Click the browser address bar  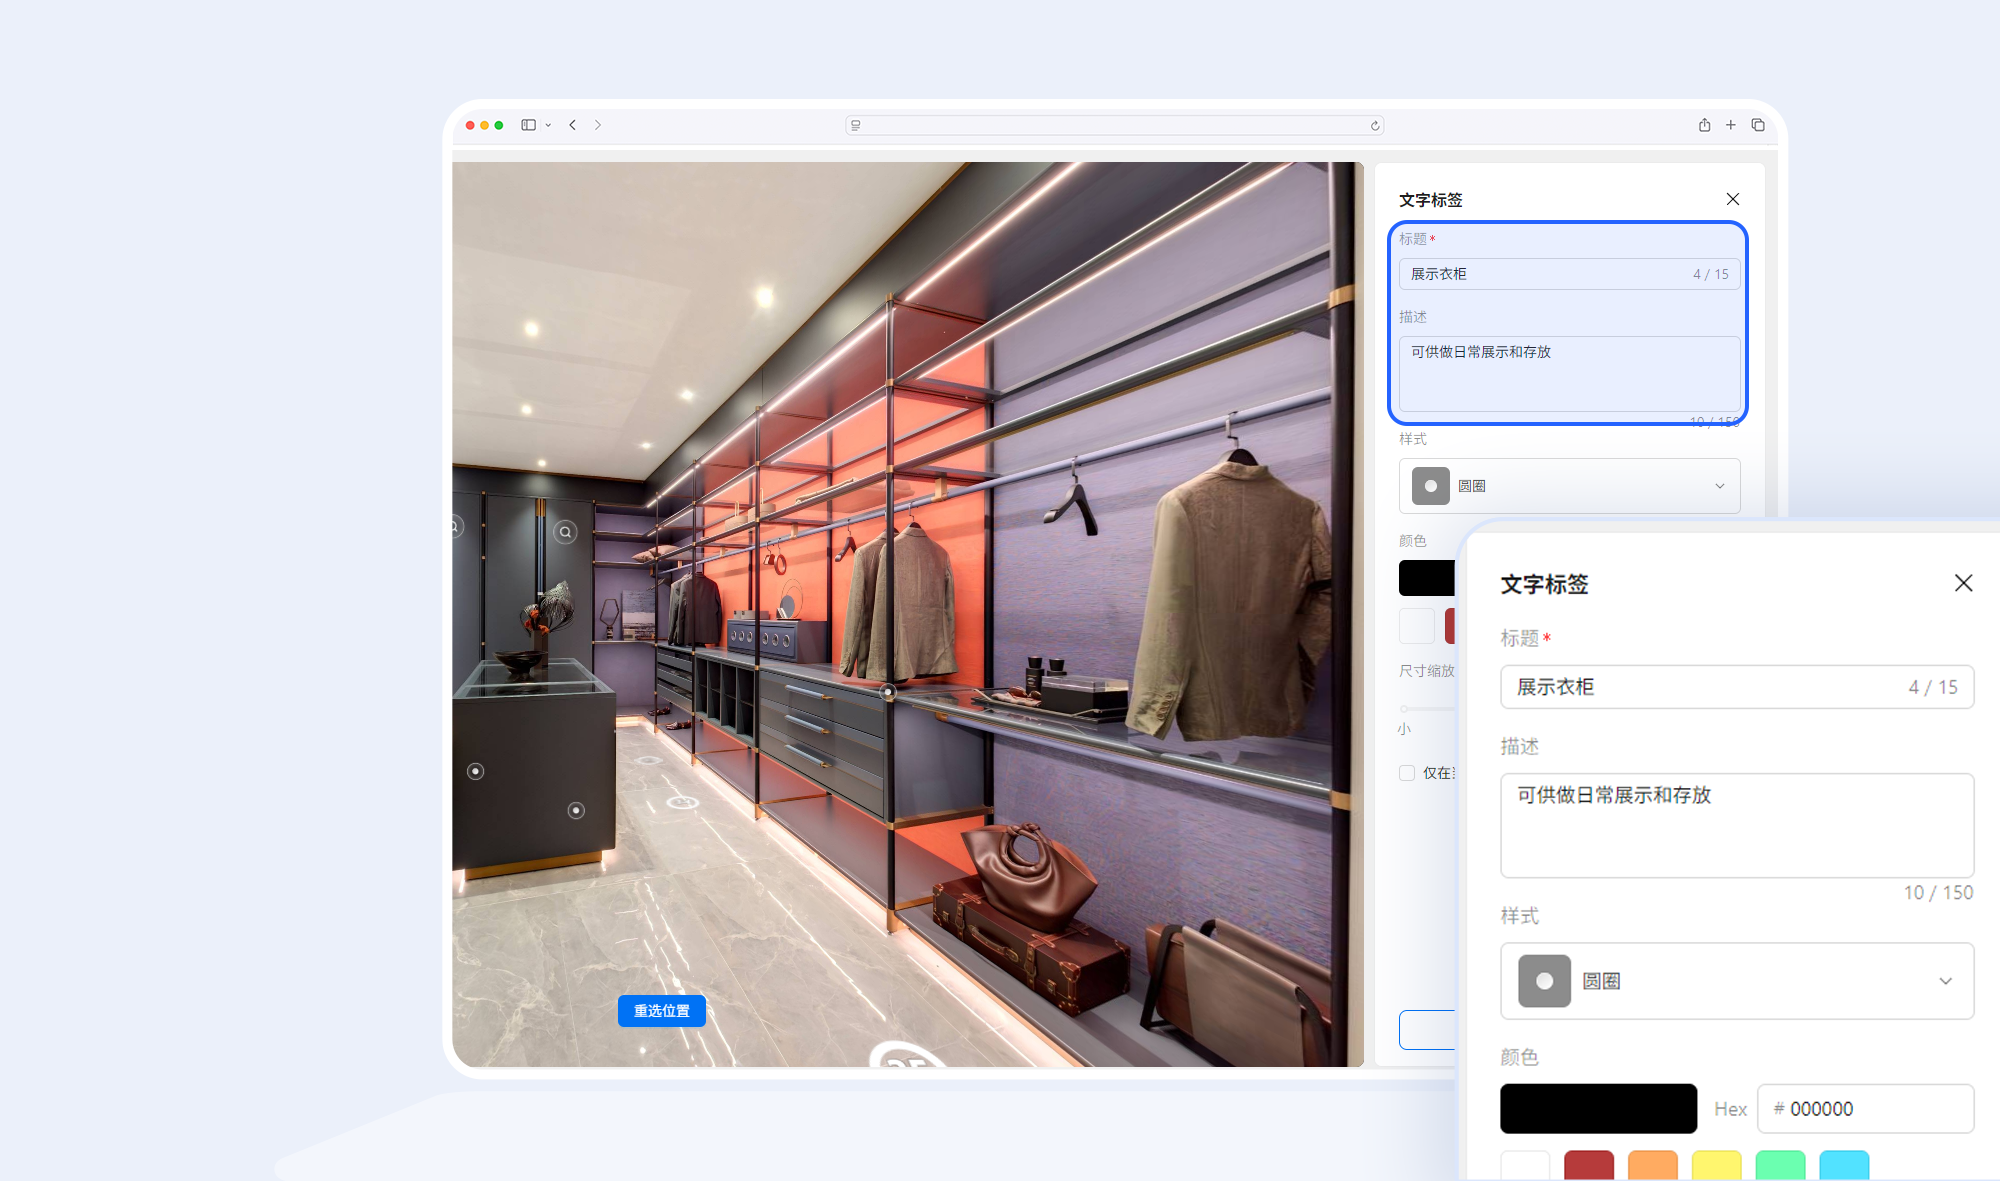[x=1114, y=125]
